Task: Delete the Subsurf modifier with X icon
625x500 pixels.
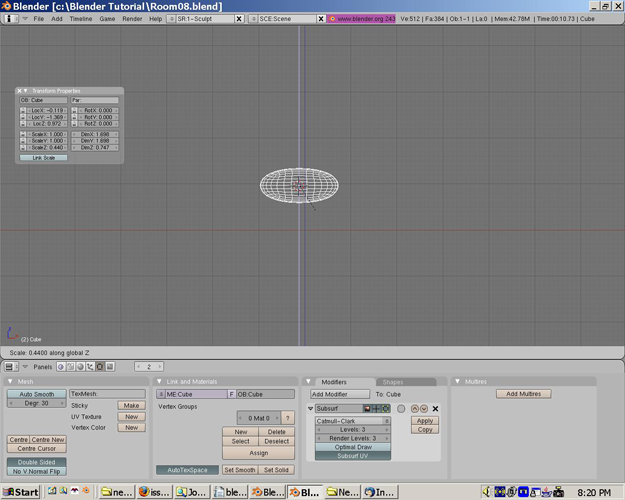Action: (x=436, y=409)
